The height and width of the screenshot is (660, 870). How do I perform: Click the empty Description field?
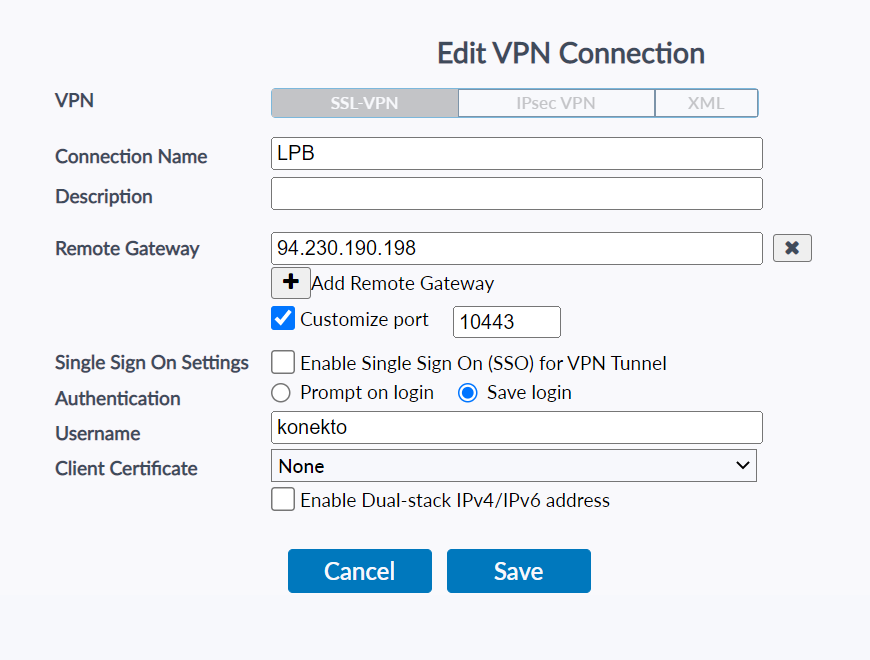click(x=516, y=194)
